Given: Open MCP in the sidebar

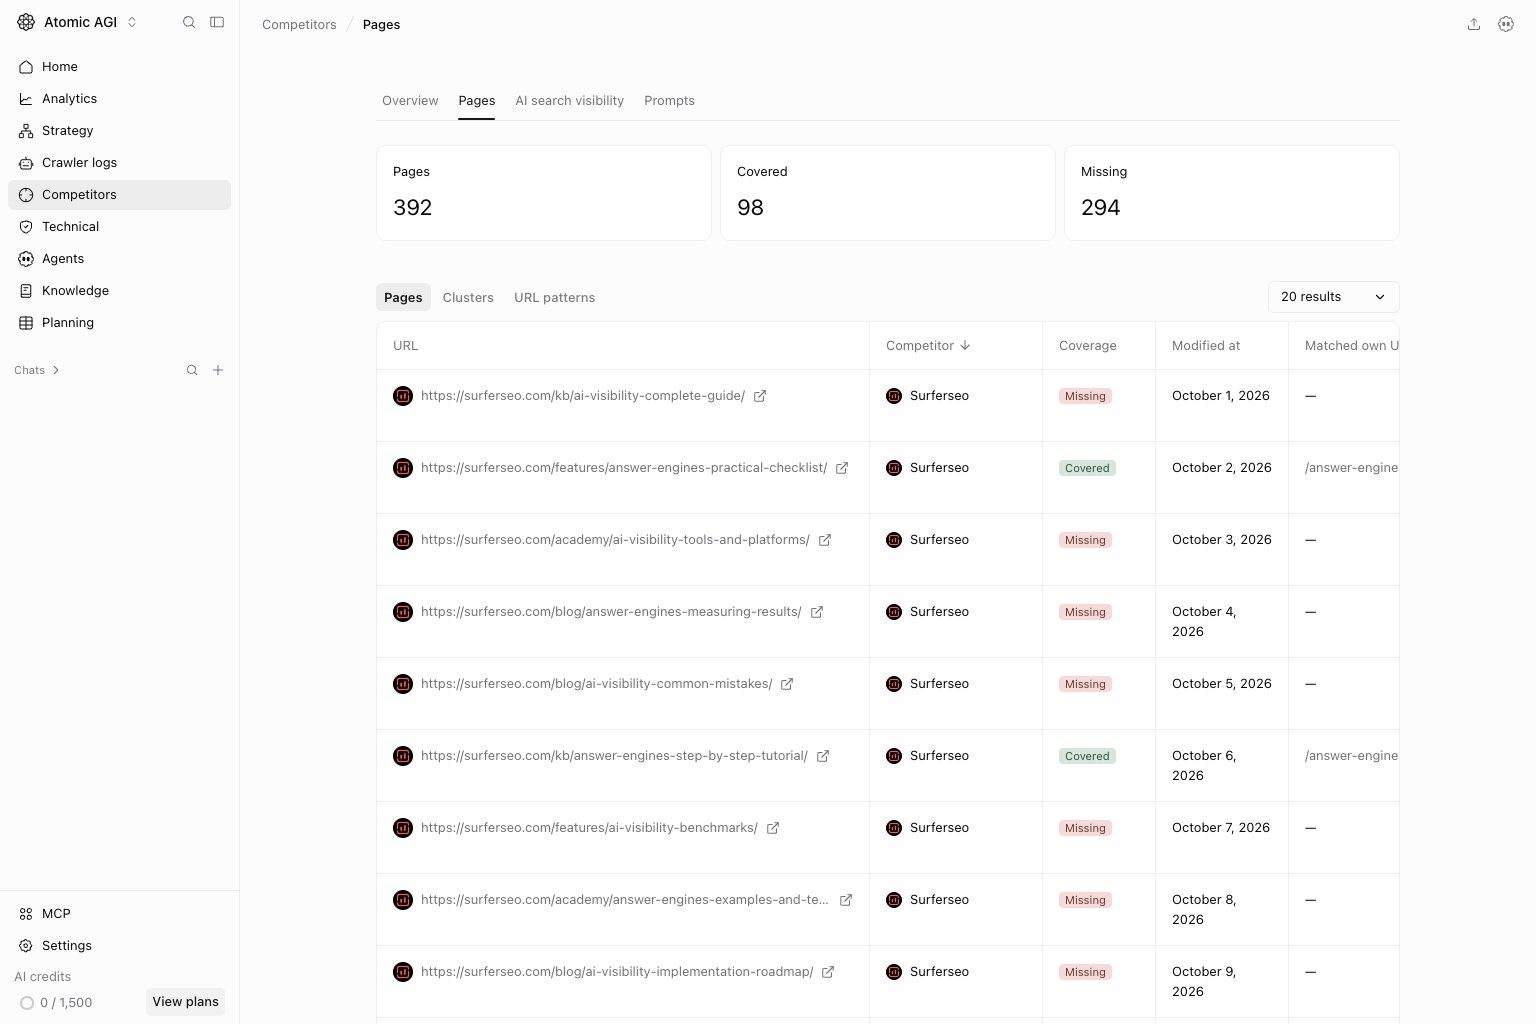Looking at the screenshot, I should [119, 914].
